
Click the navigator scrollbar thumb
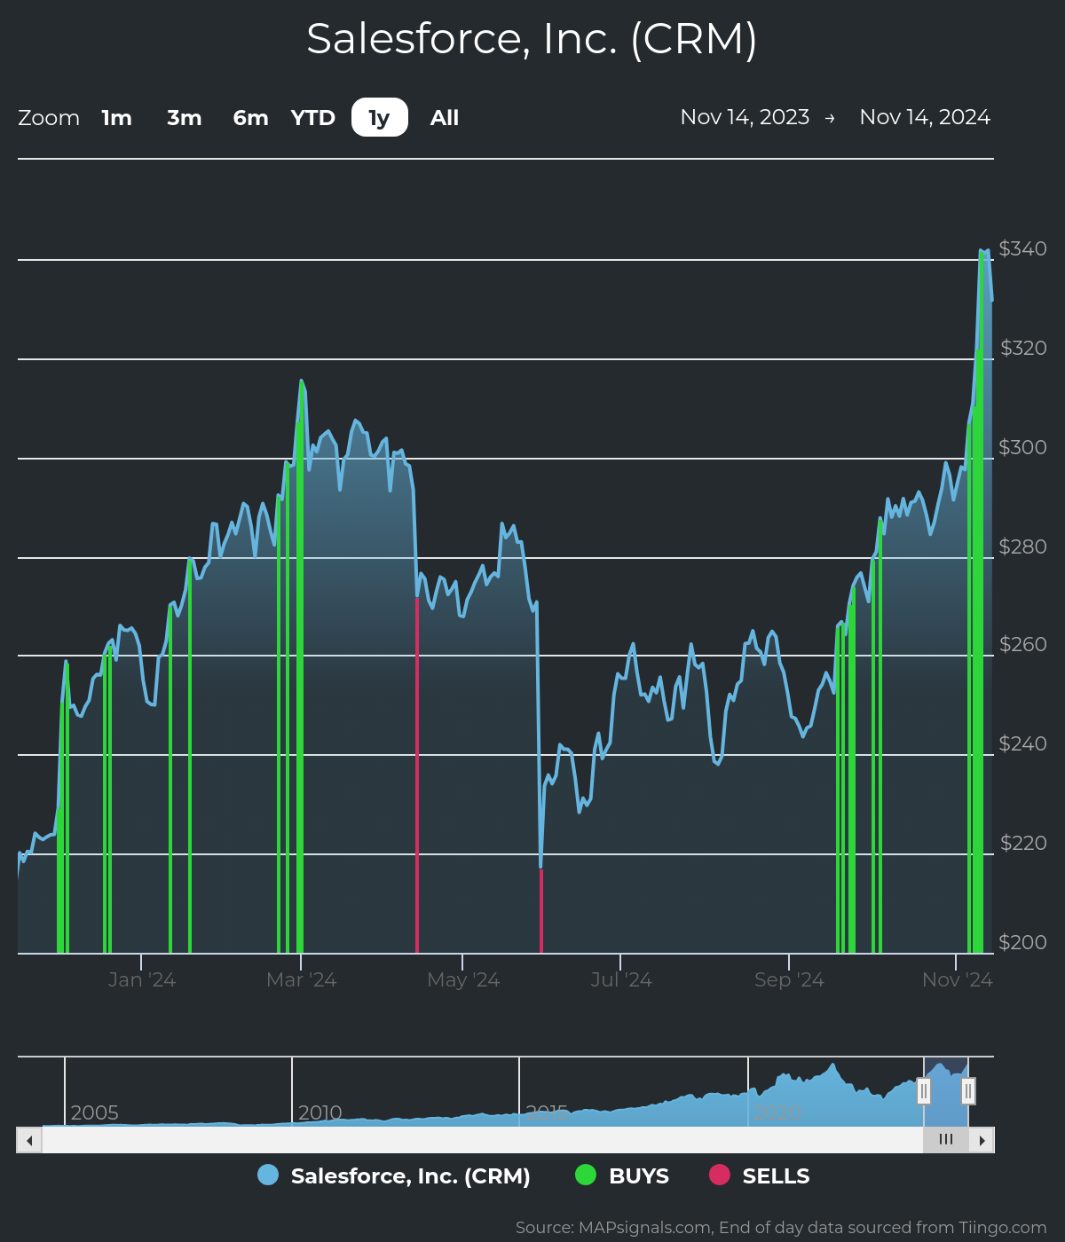(x=946, y=1140)
